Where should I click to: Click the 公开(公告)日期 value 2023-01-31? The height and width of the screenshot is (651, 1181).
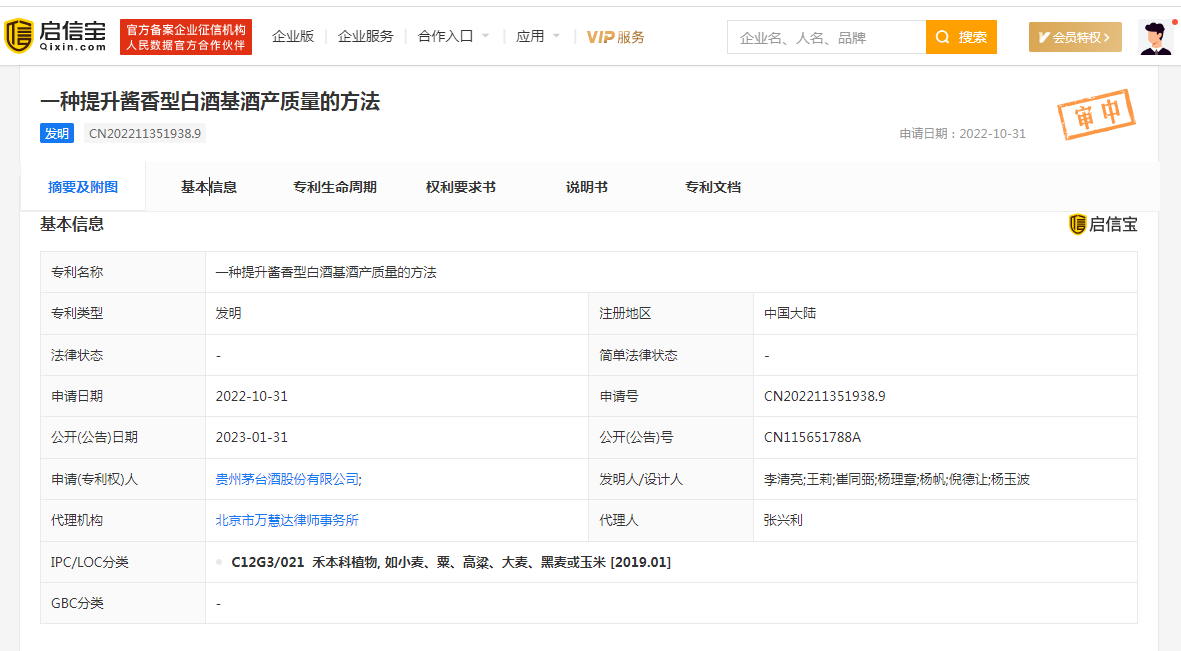click(x=252, y=437)
